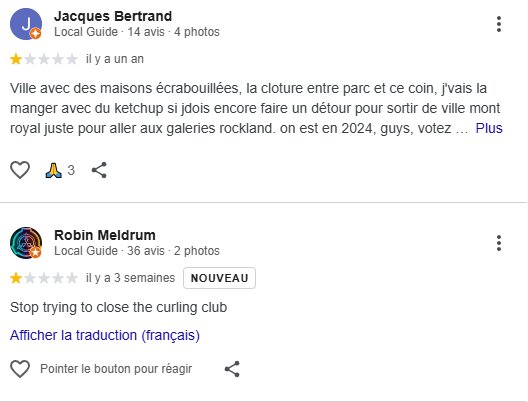This screenshot has height=402, width=528.
Task: Open Robin Meldrum's profile avatar
Action: tap(26, 243)
